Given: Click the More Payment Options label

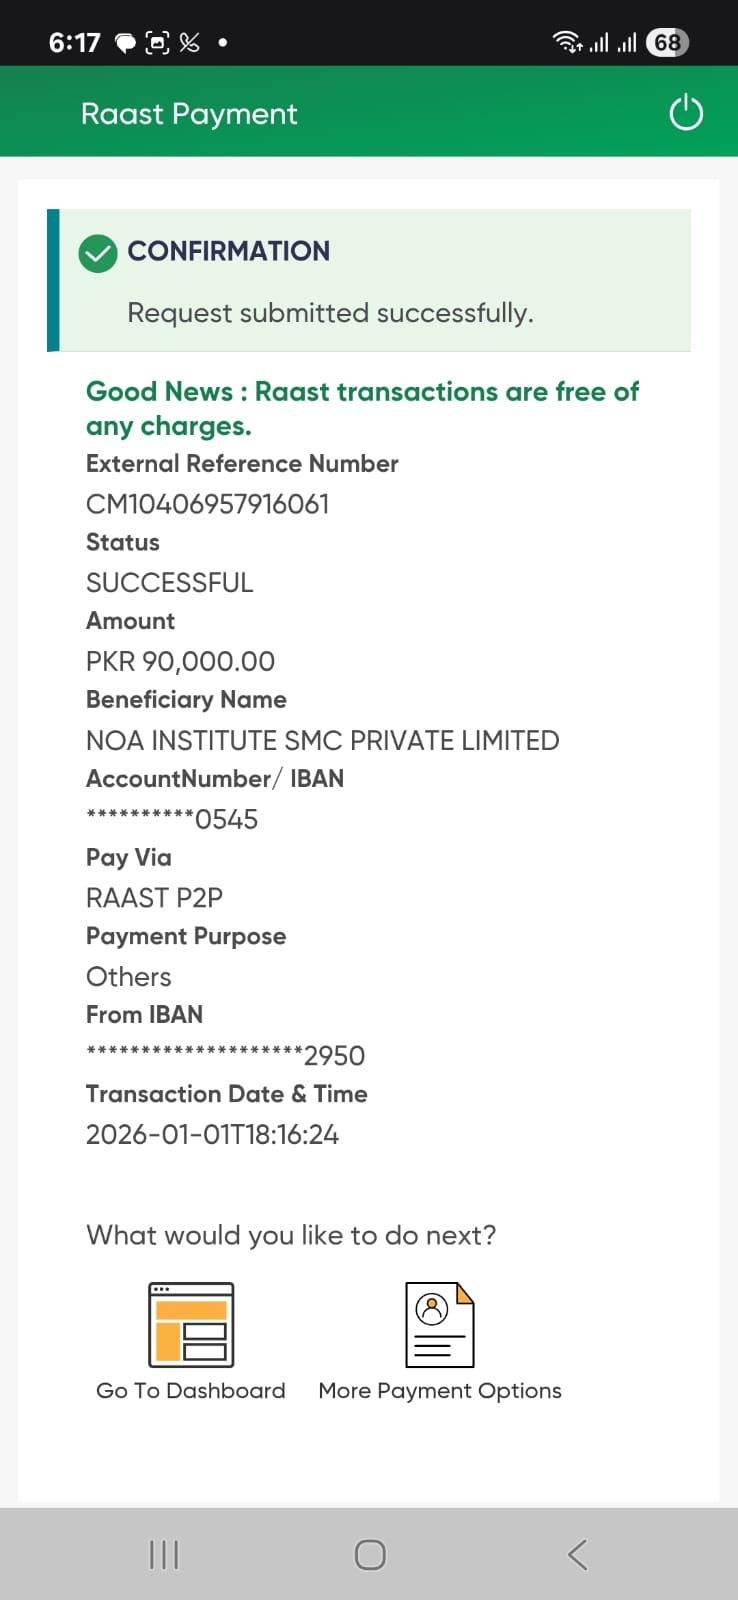Looking at the screenshot, I should click(440, 1390).
